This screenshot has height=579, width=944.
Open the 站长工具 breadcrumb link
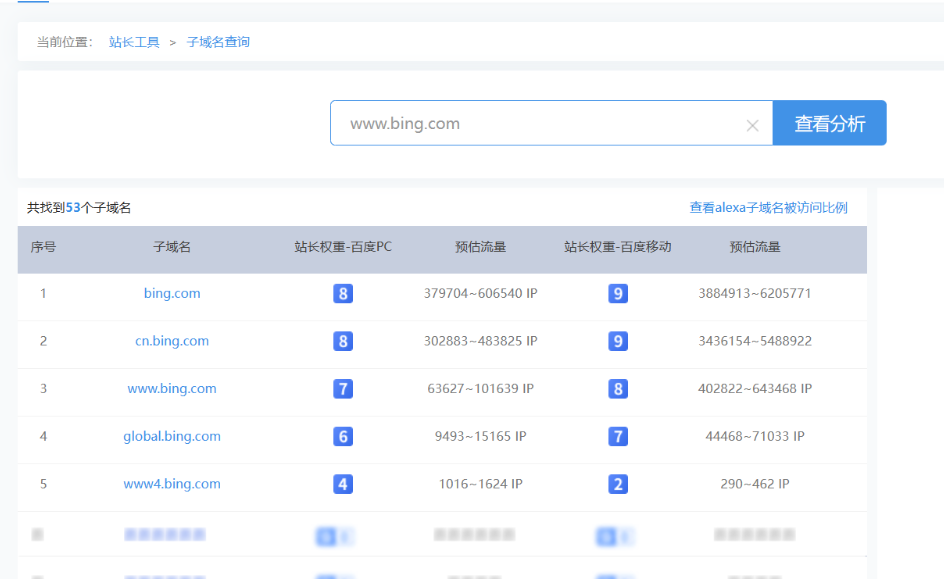click(134, 42)
